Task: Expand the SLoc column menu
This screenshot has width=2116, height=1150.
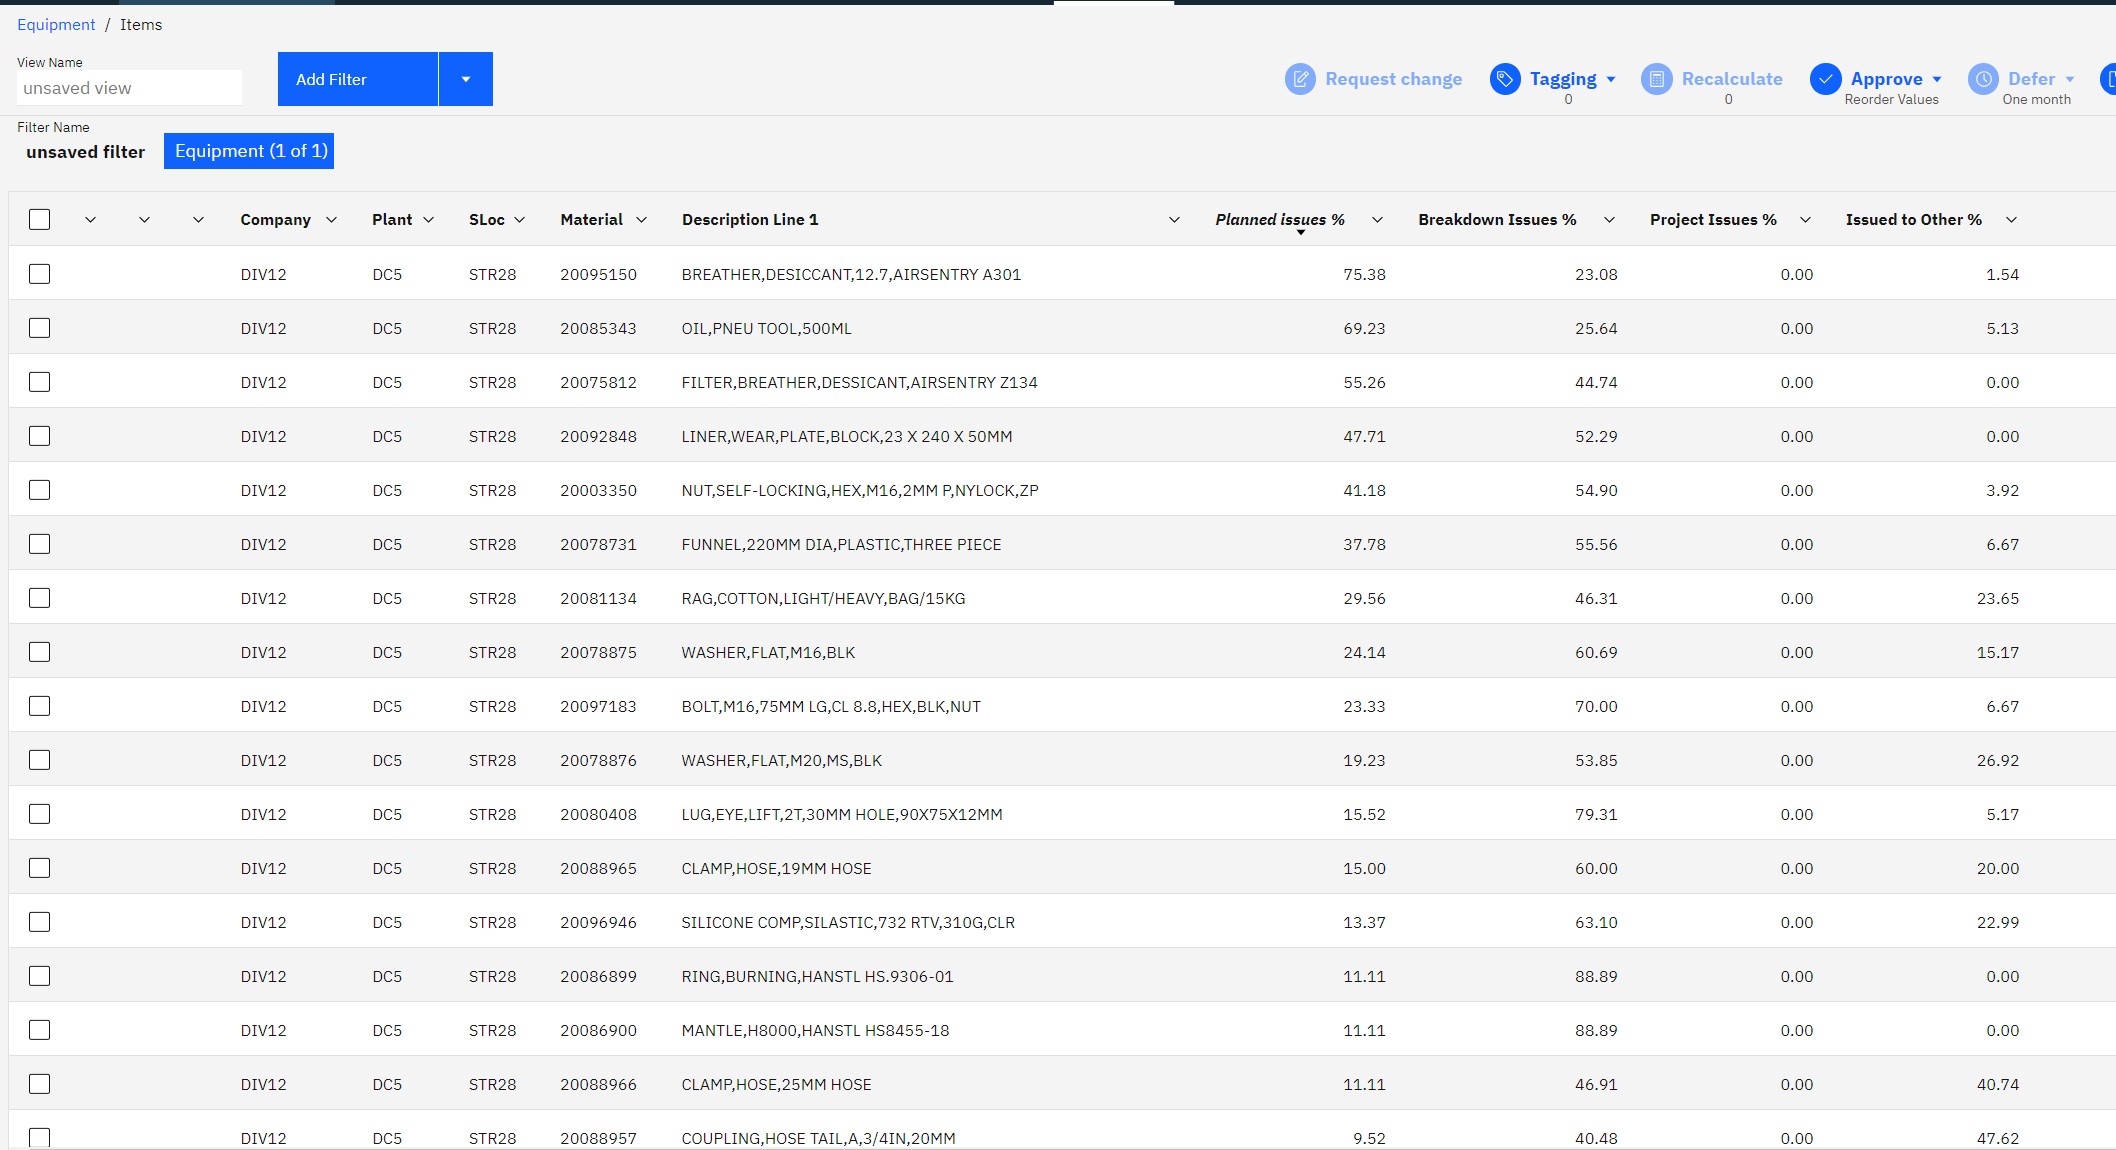Action: point(520,220)
